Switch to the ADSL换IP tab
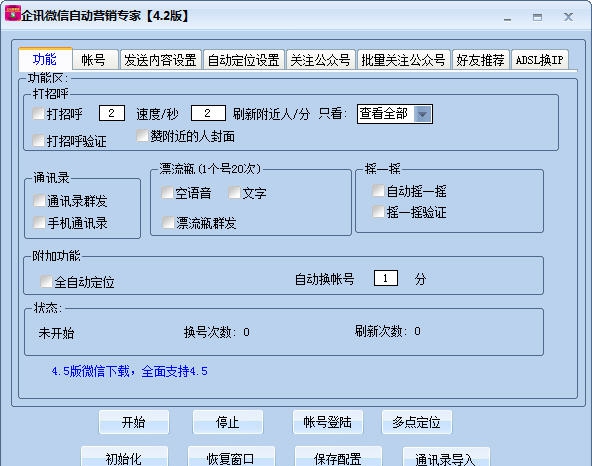 (x=540, y=60)
